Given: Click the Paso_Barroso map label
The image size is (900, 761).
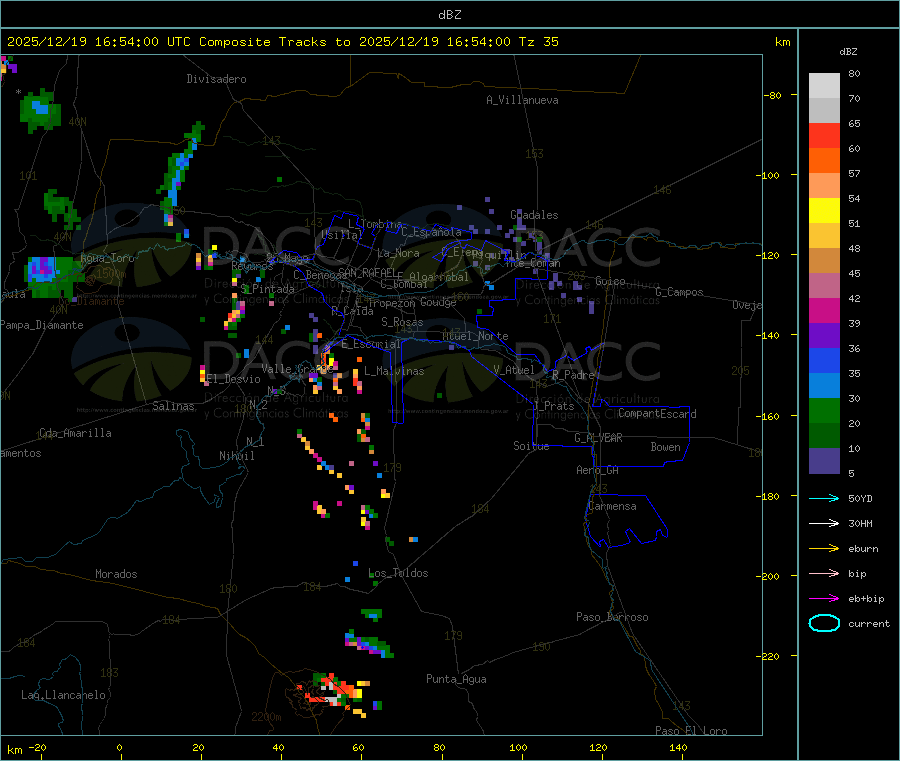Looking at the screenshot, I should (612, 617).
